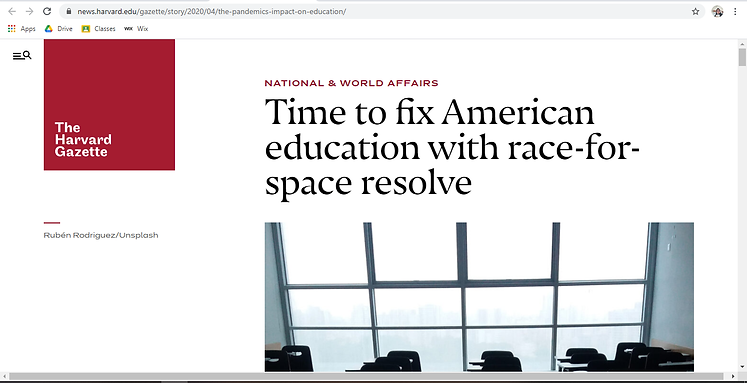
Task: Open the Chrome three-dot menu
Action: coord(735,11)
